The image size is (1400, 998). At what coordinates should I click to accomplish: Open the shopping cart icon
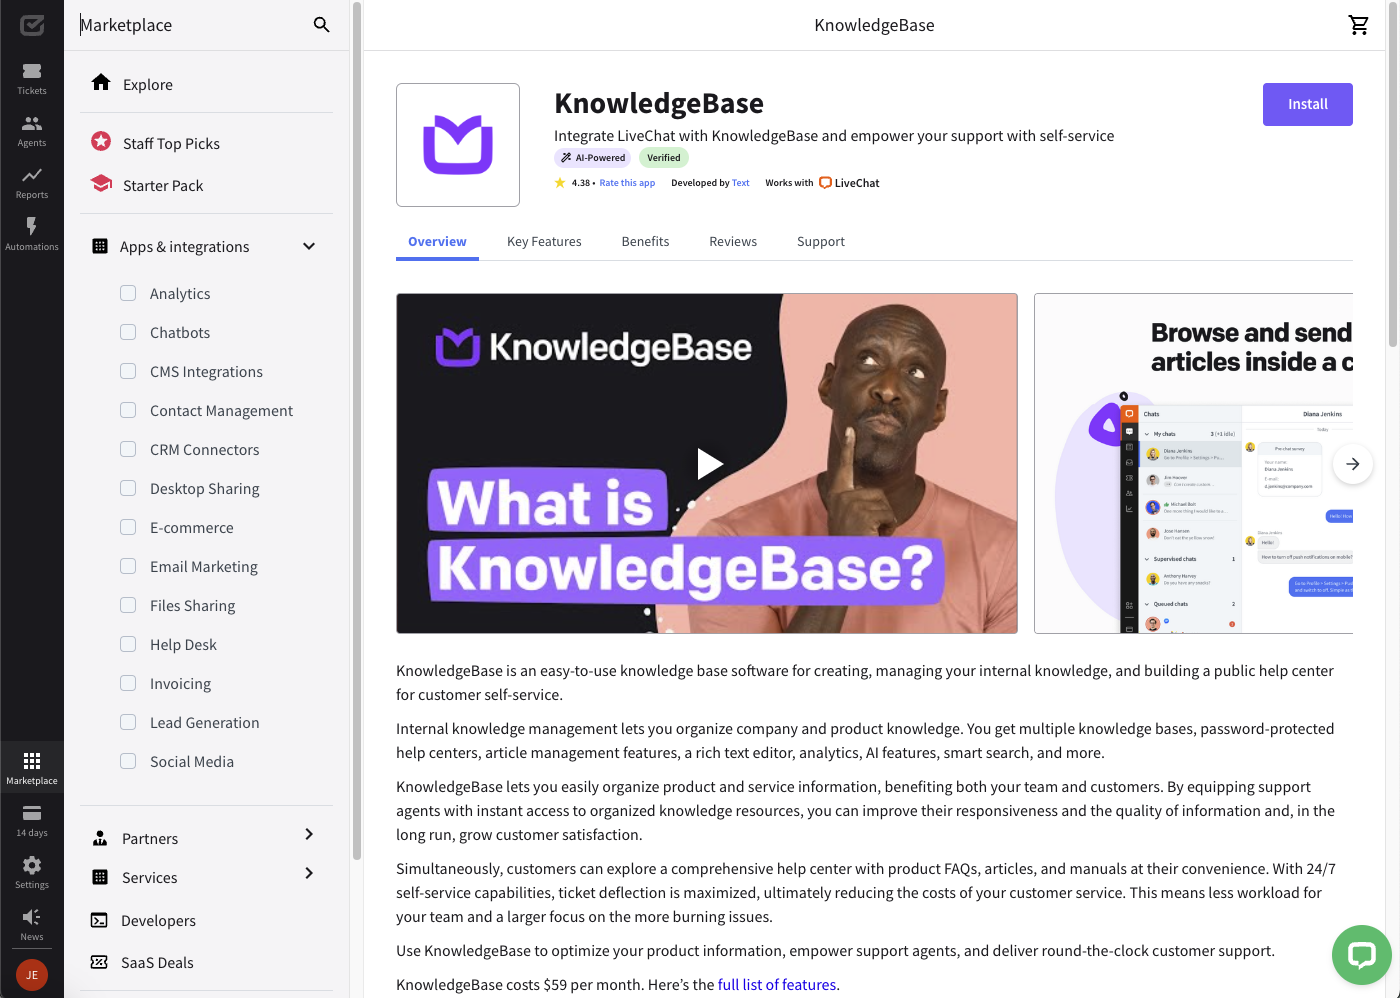(1358, 25)
